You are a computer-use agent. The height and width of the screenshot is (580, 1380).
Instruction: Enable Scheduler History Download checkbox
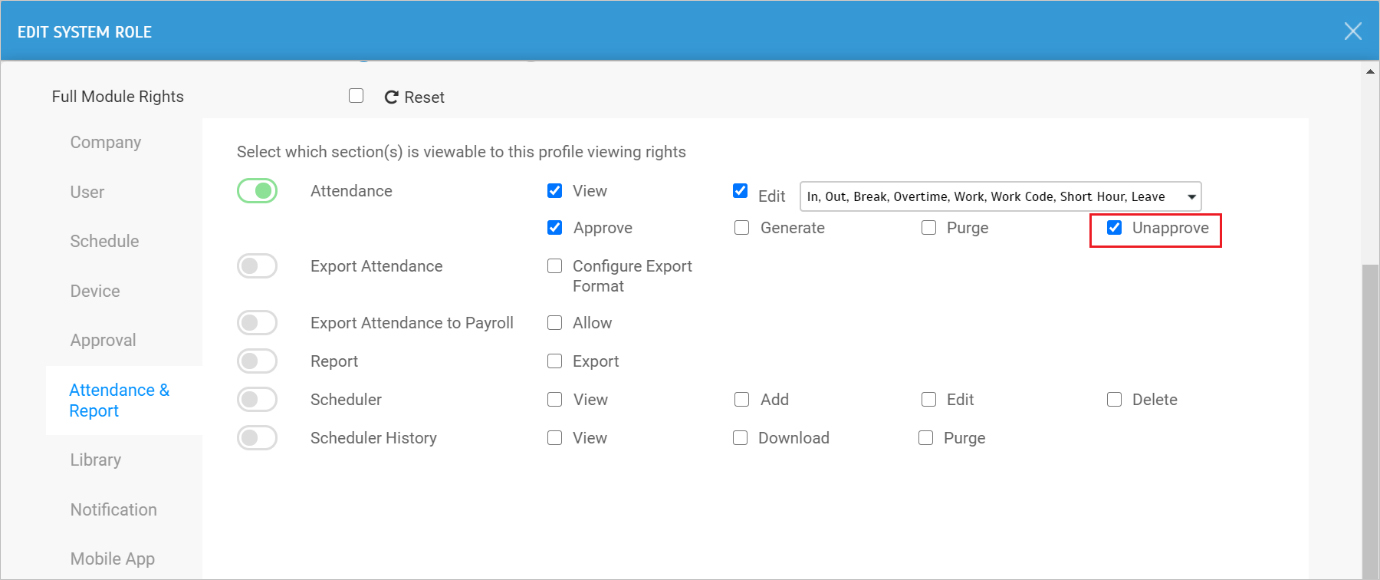coord(740,438)
